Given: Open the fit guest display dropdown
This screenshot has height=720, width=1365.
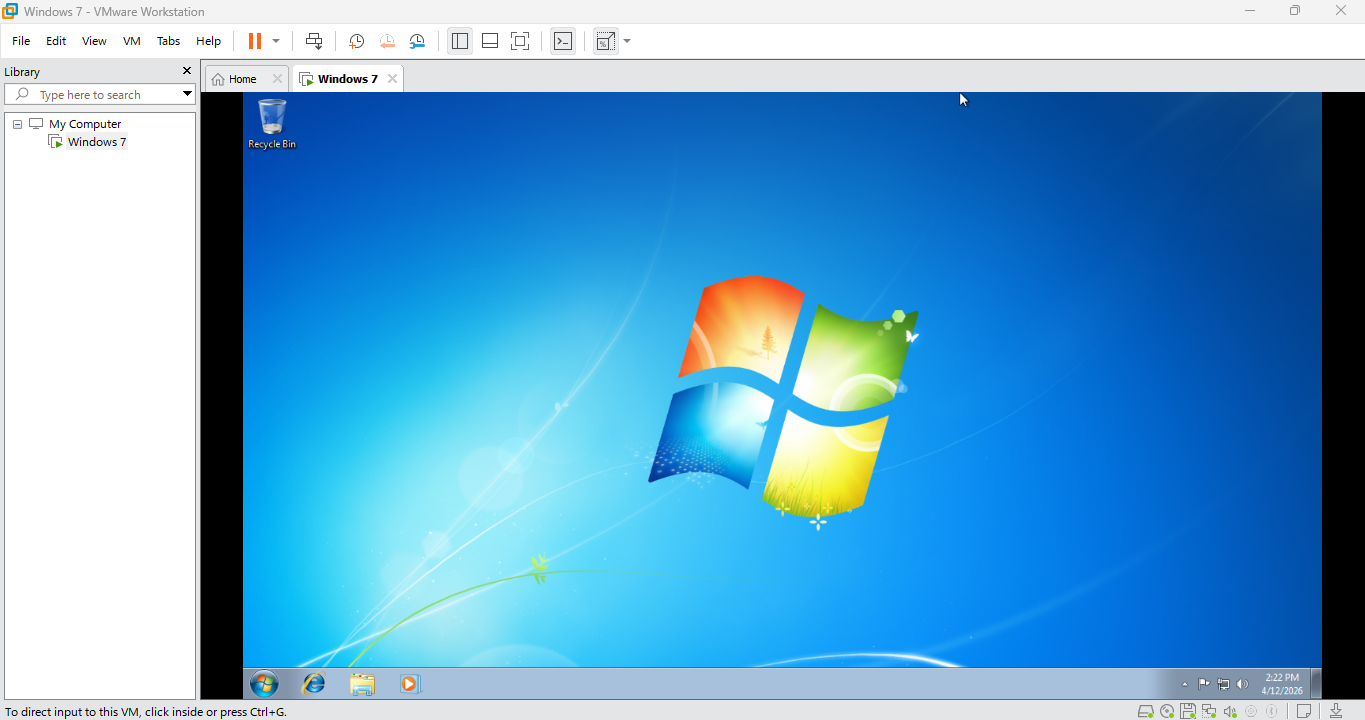Looking at the screenshot, I should point(627,41).
